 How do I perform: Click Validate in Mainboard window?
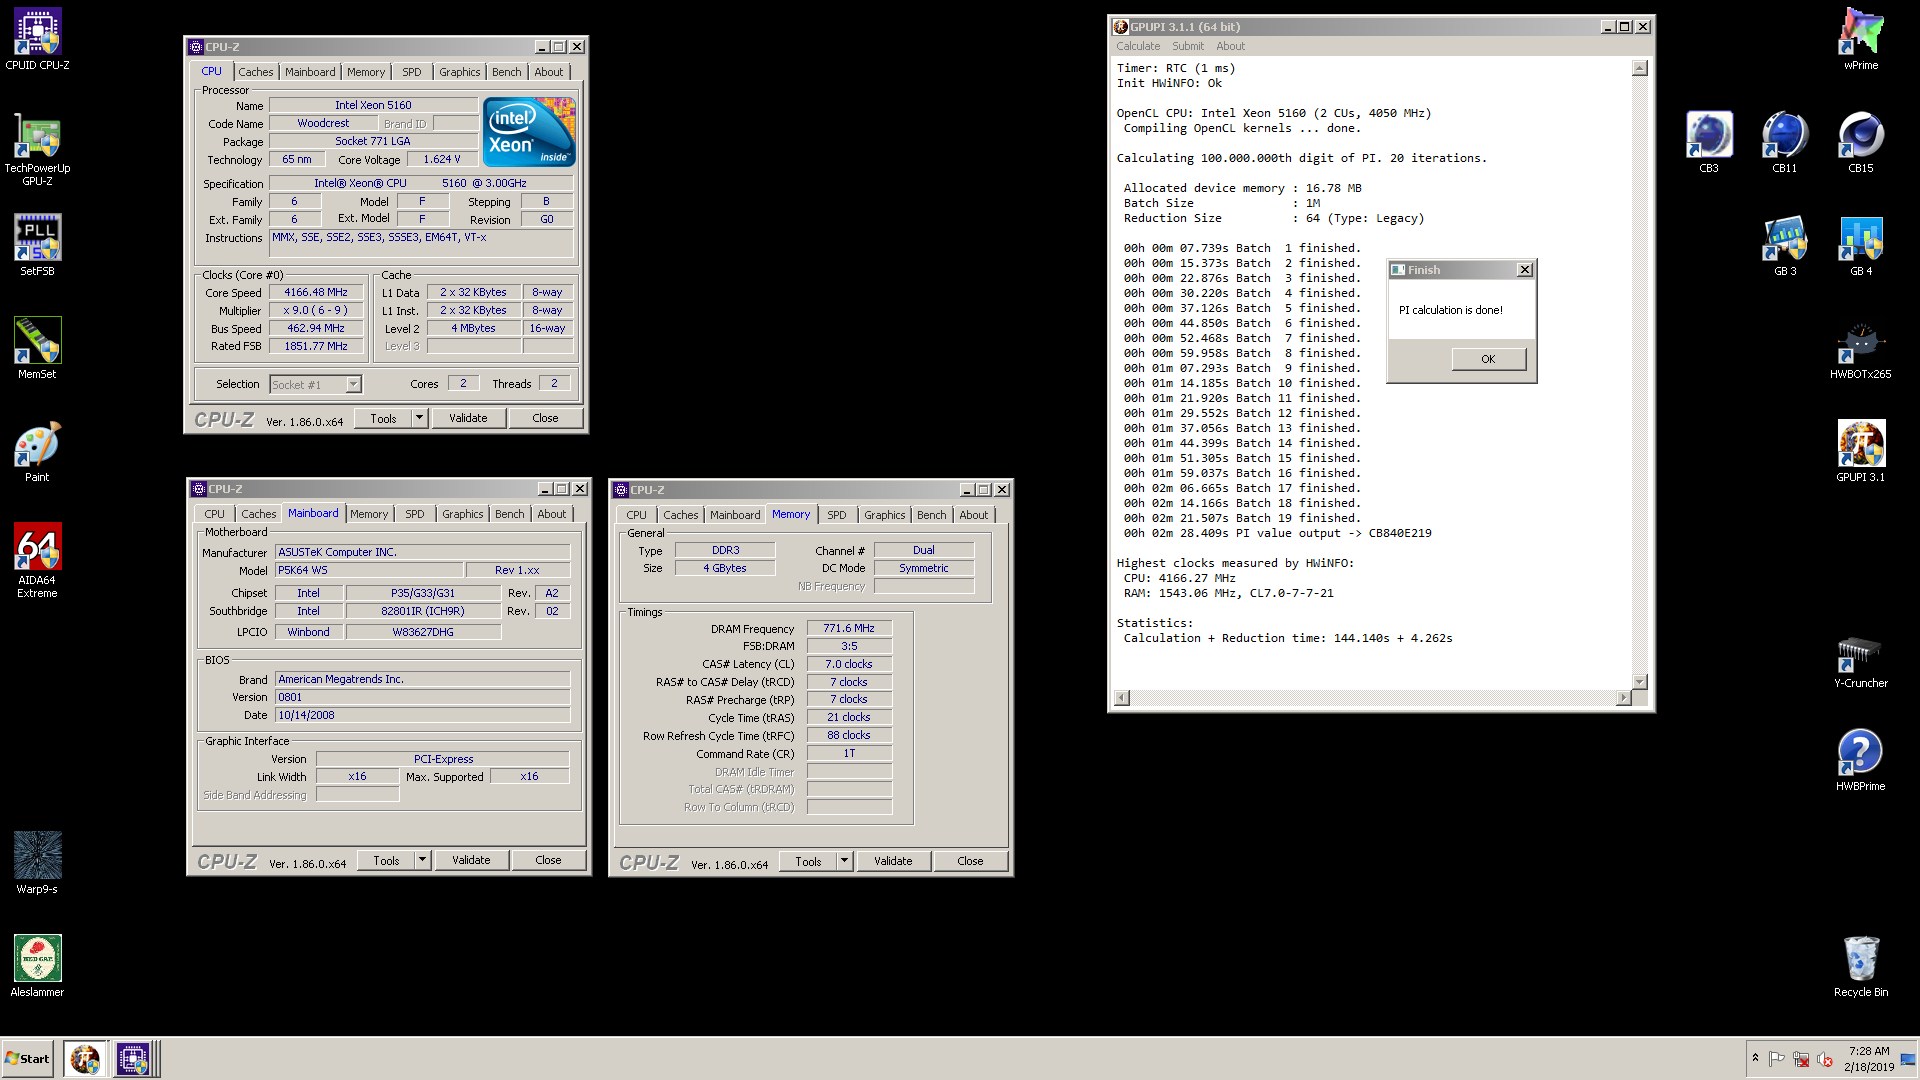point(471,860)
